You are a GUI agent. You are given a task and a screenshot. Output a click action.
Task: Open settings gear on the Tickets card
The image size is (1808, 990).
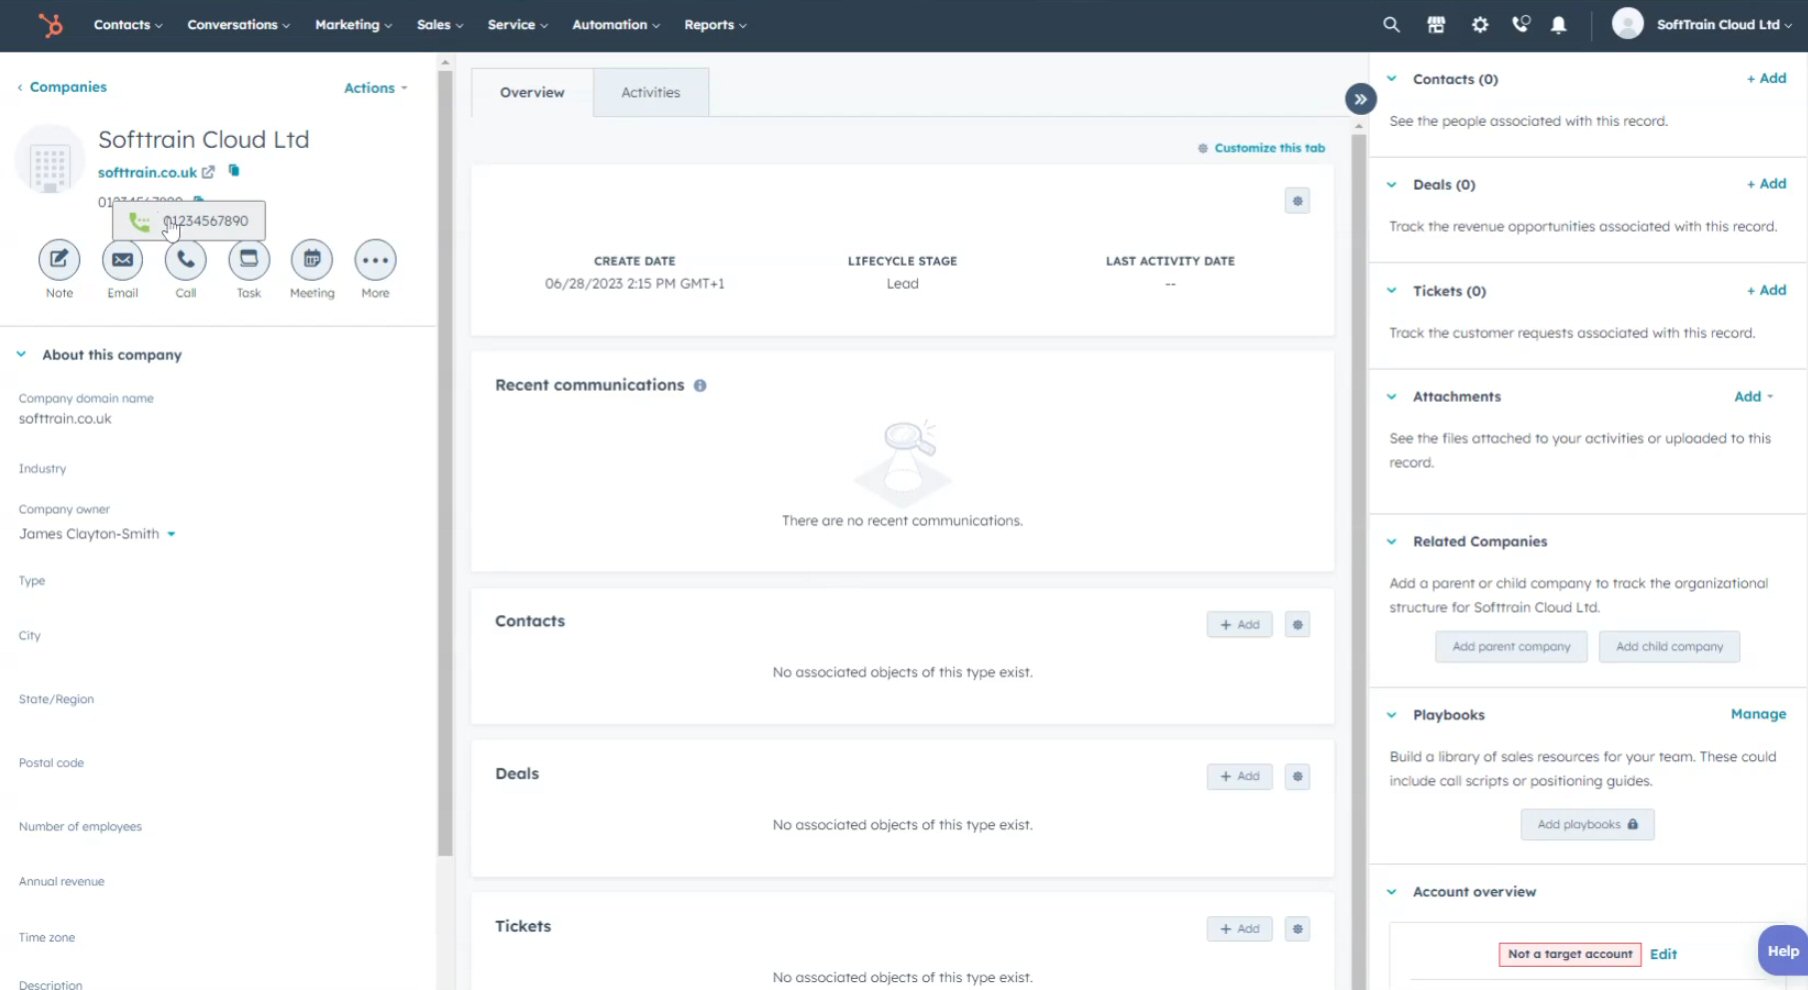[x=1297, y=929]
